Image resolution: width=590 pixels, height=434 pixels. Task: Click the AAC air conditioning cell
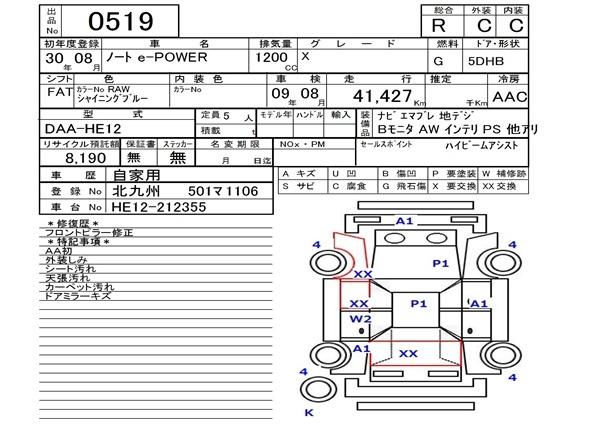tap(510, 97)
